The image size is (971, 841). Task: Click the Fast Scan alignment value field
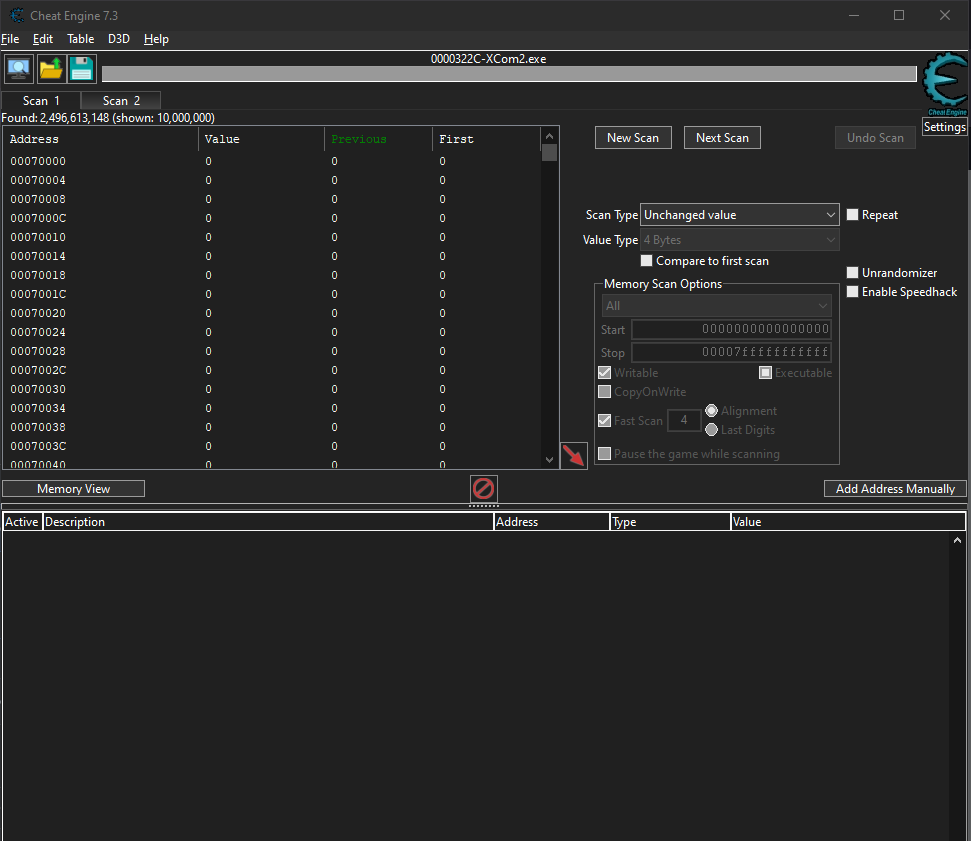pos(684,420)
